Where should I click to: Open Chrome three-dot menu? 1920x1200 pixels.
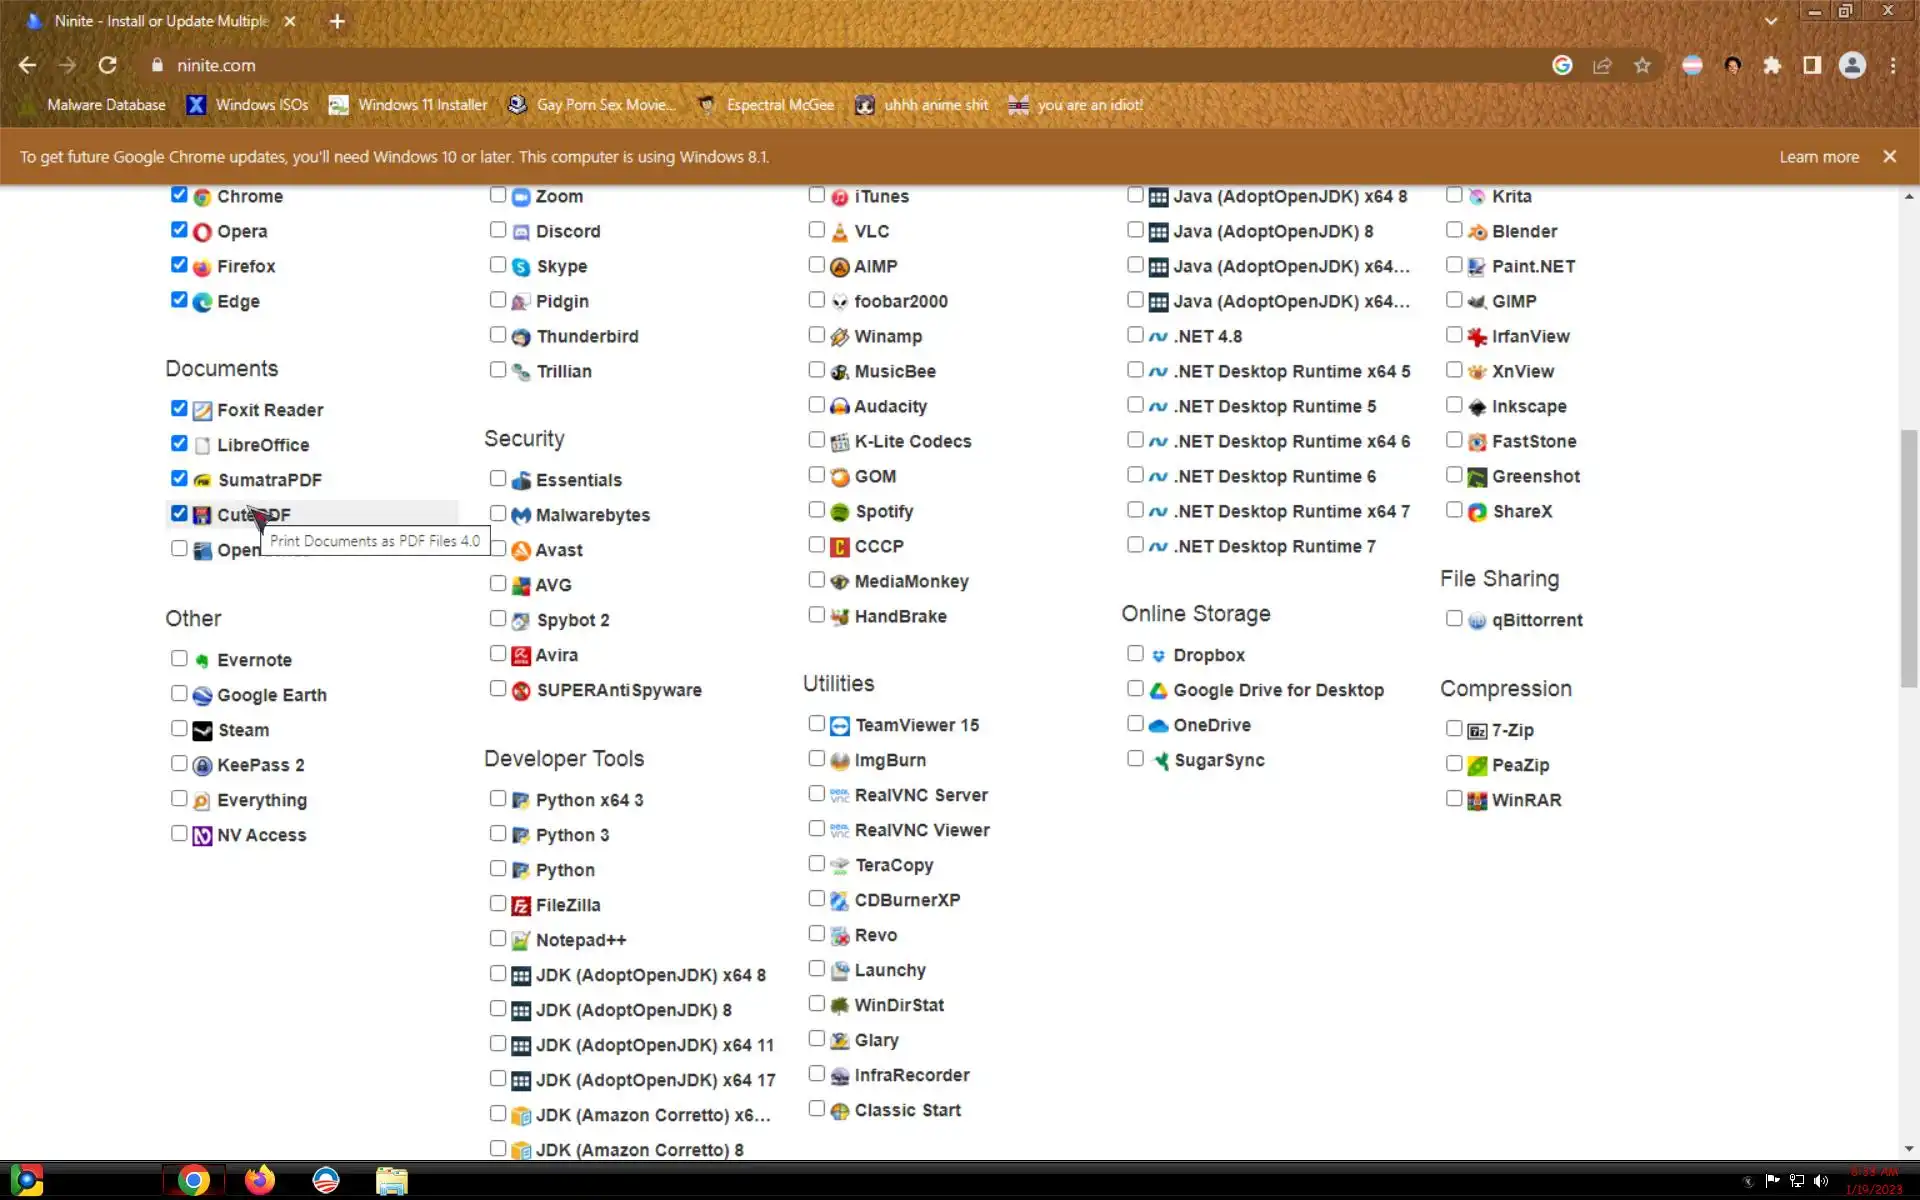pos(1893,65)
